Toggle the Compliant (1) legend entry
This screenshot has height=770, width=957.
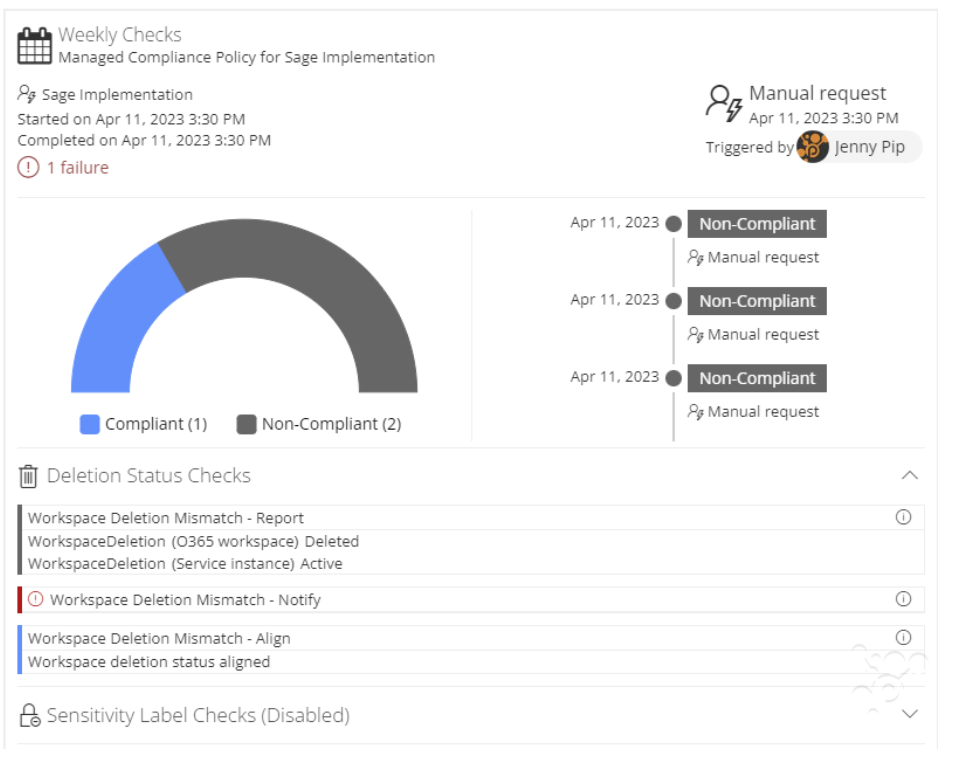(x=143, y=424)
